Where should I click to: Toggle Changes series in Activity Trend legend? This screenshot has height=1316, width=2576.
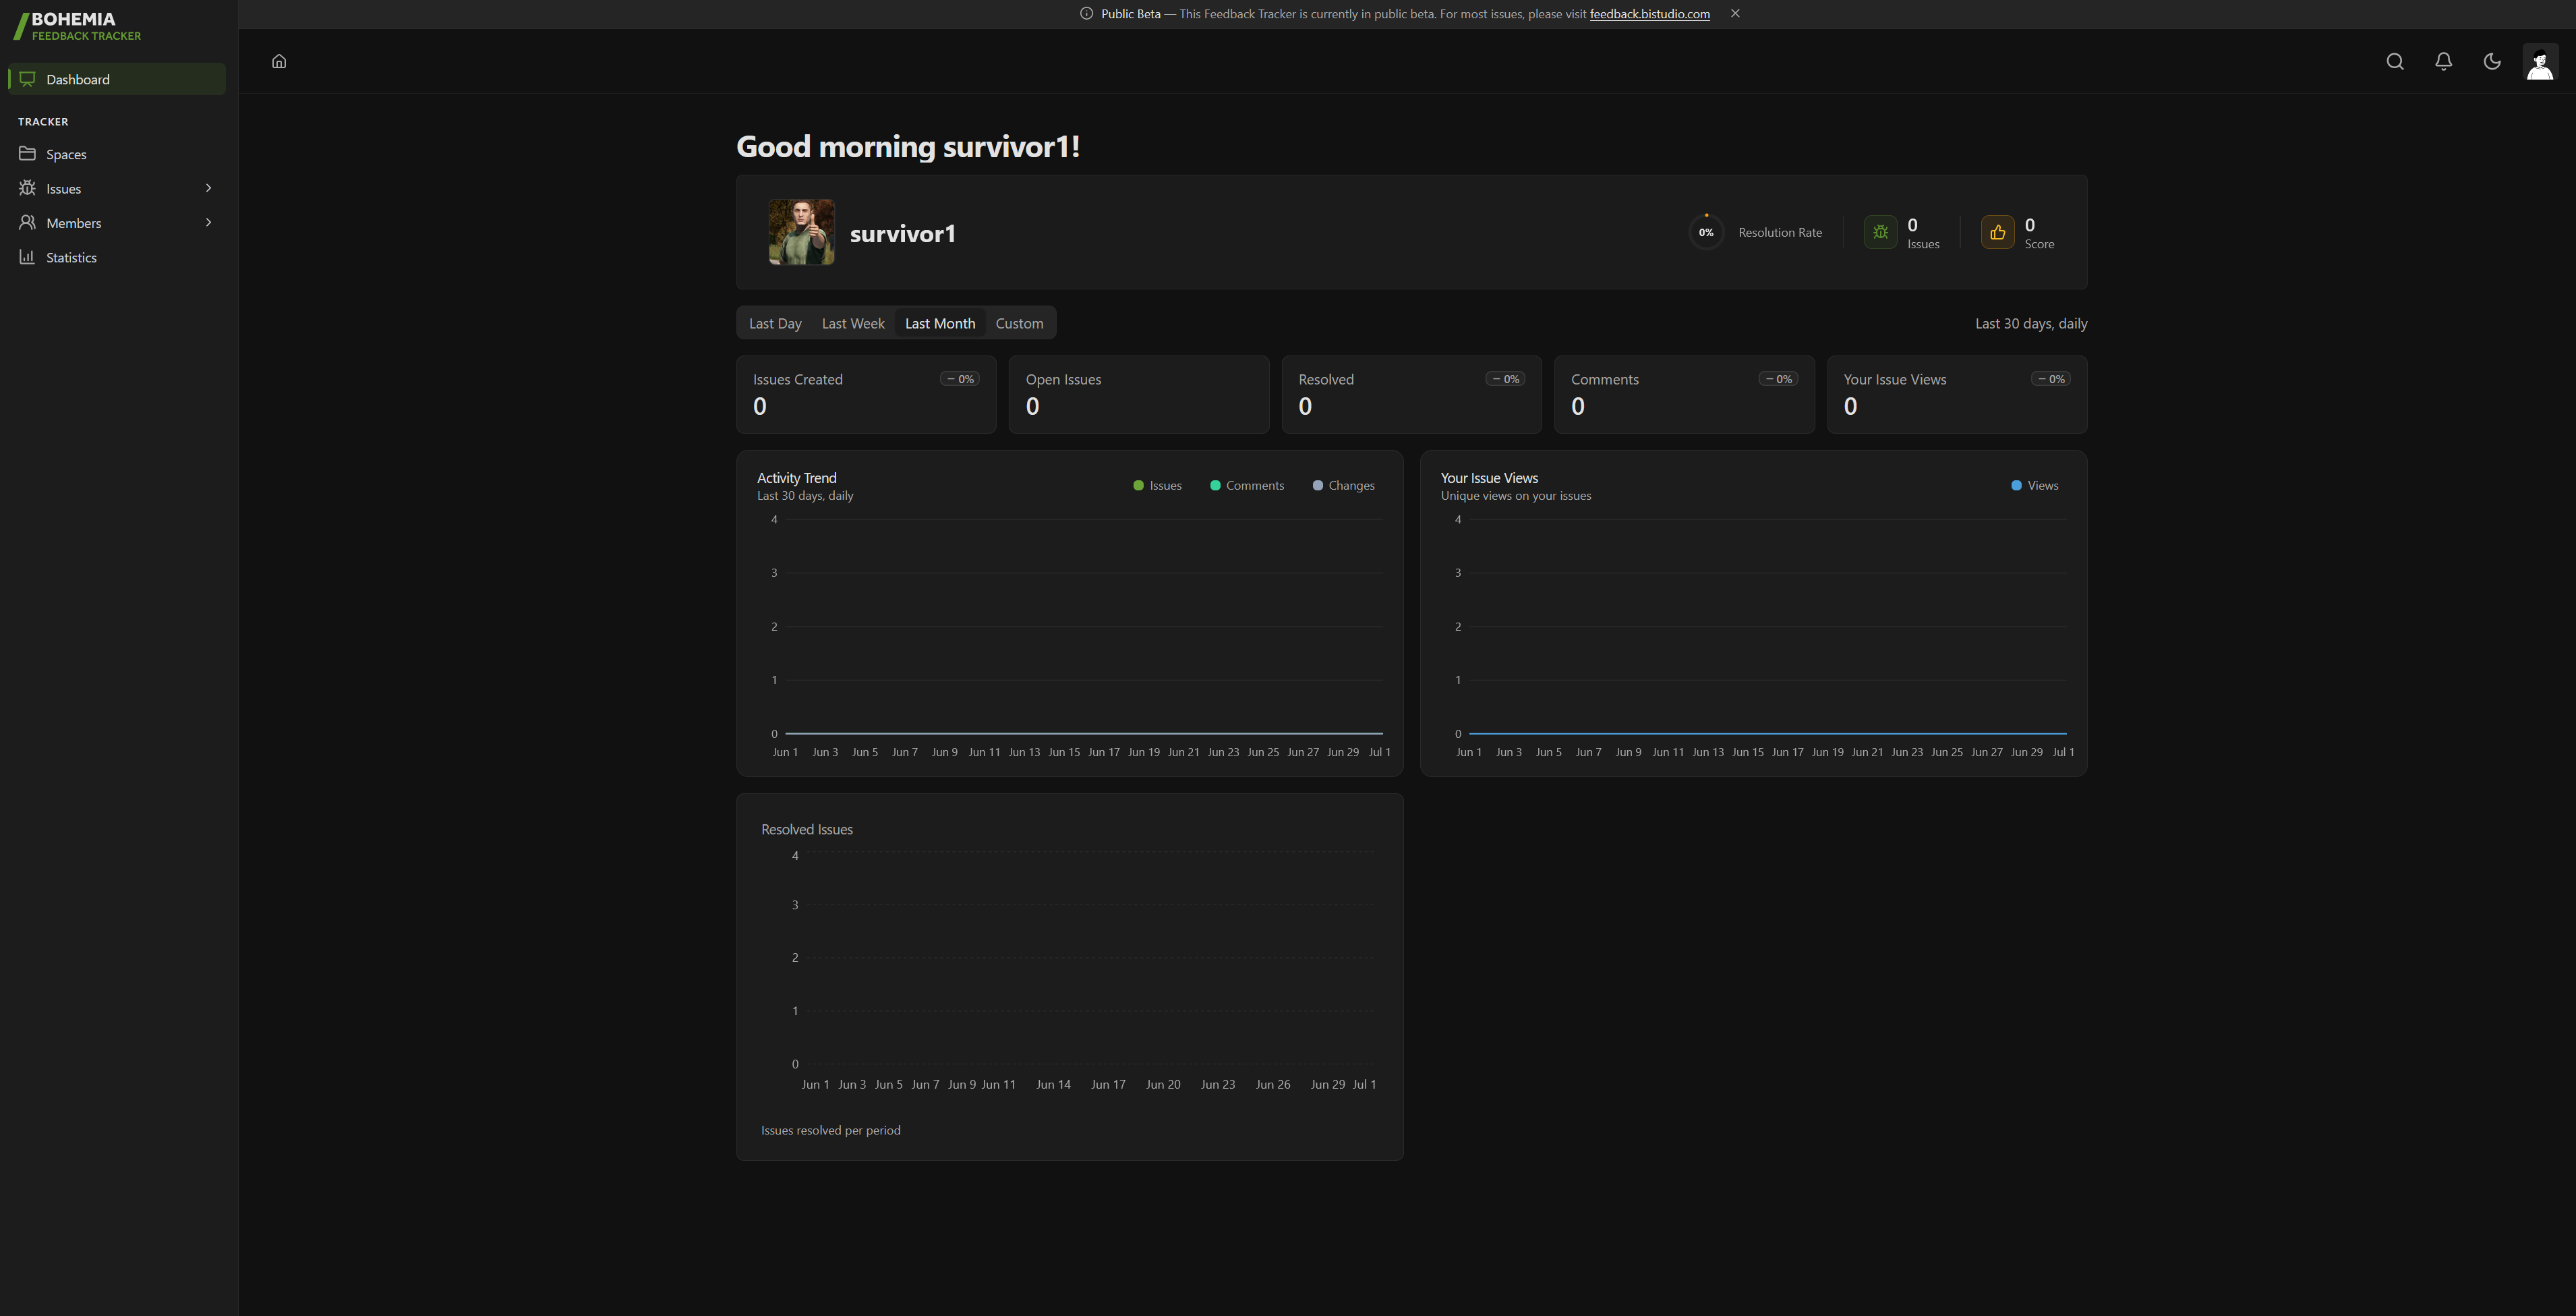point(1343,486)
